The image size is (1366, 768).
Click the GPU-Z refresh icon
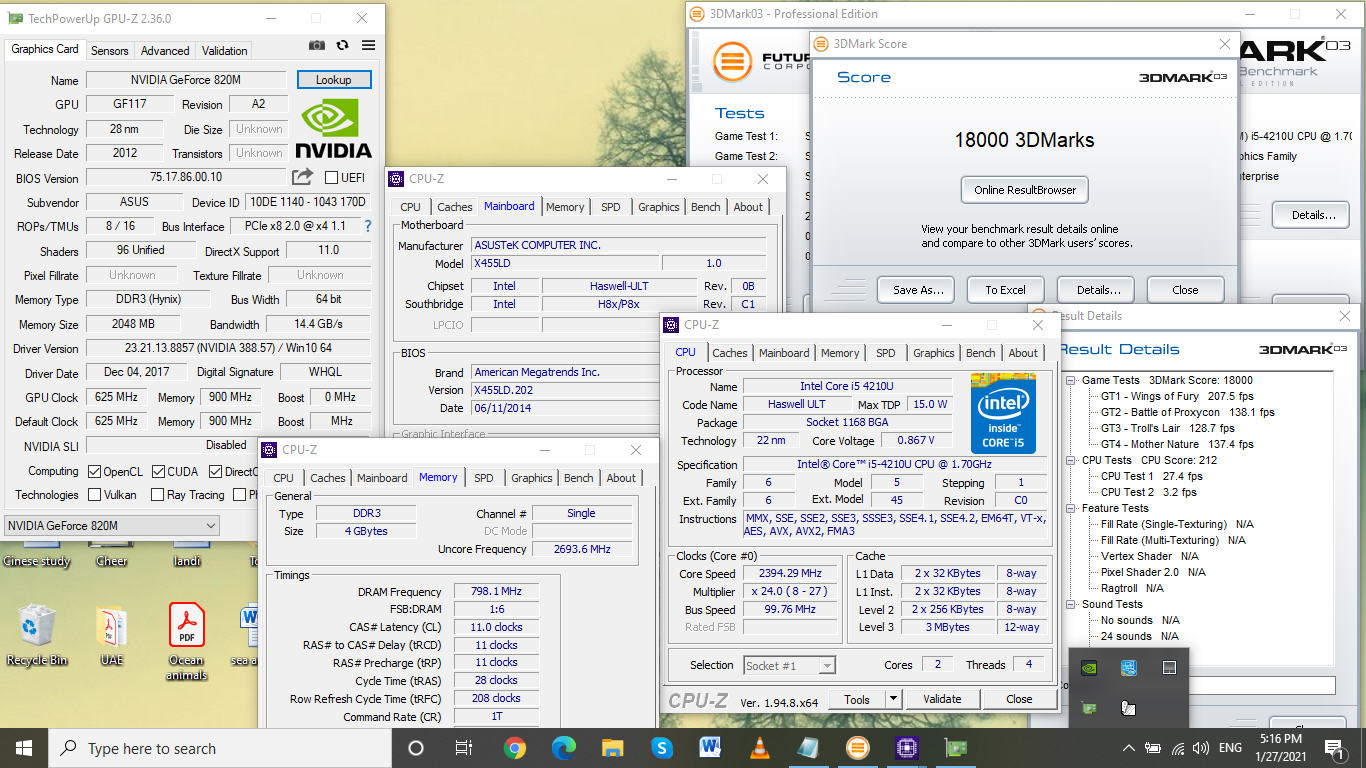click(x=343, y=45)
